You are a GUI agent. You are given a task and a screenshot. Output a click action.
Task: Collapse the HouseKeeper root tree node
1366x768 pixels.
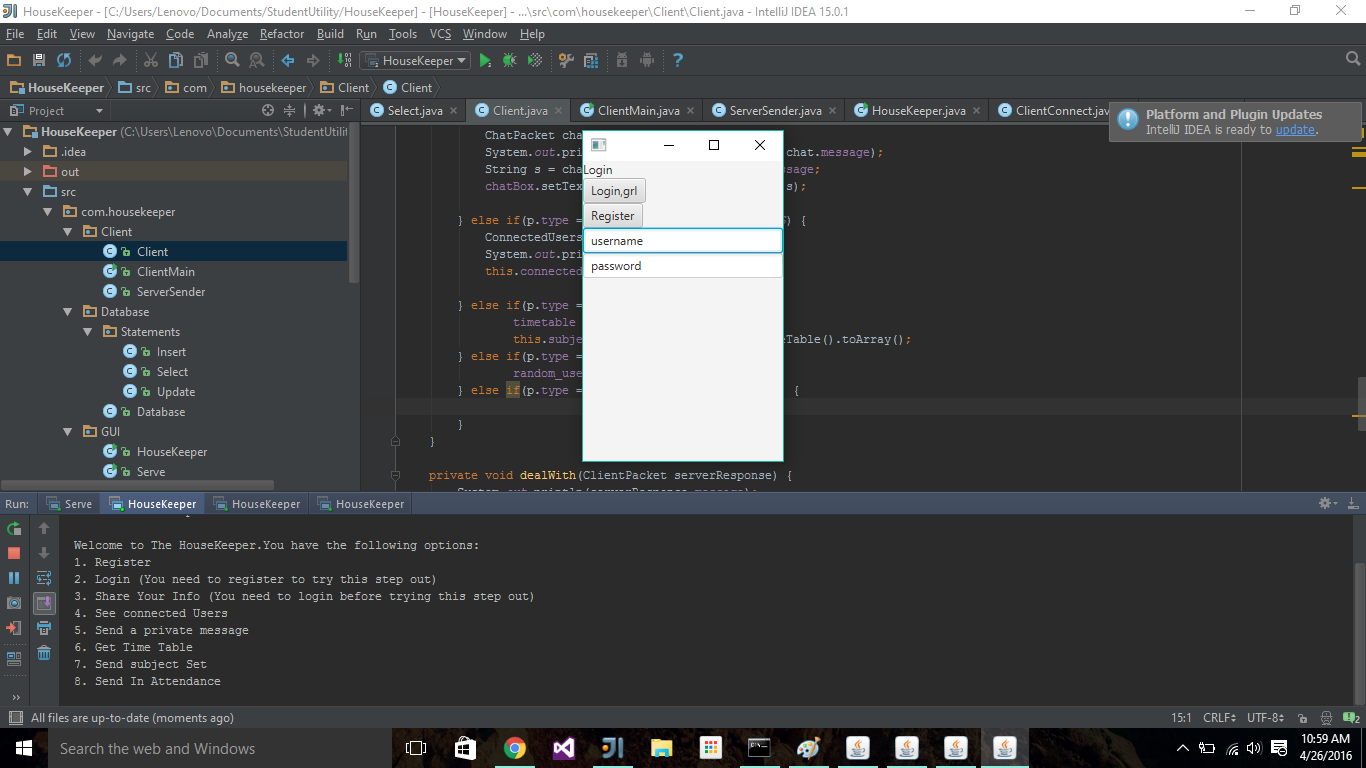[9, 132]
